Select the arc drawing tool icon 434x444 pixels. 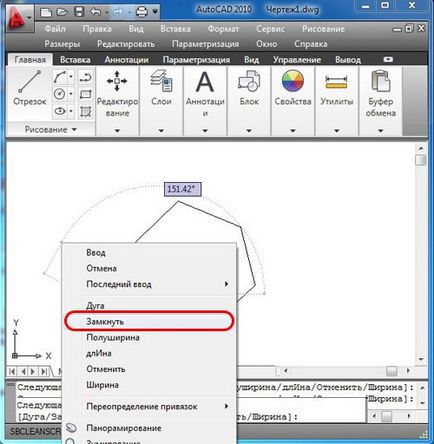(x=60, y=77)
